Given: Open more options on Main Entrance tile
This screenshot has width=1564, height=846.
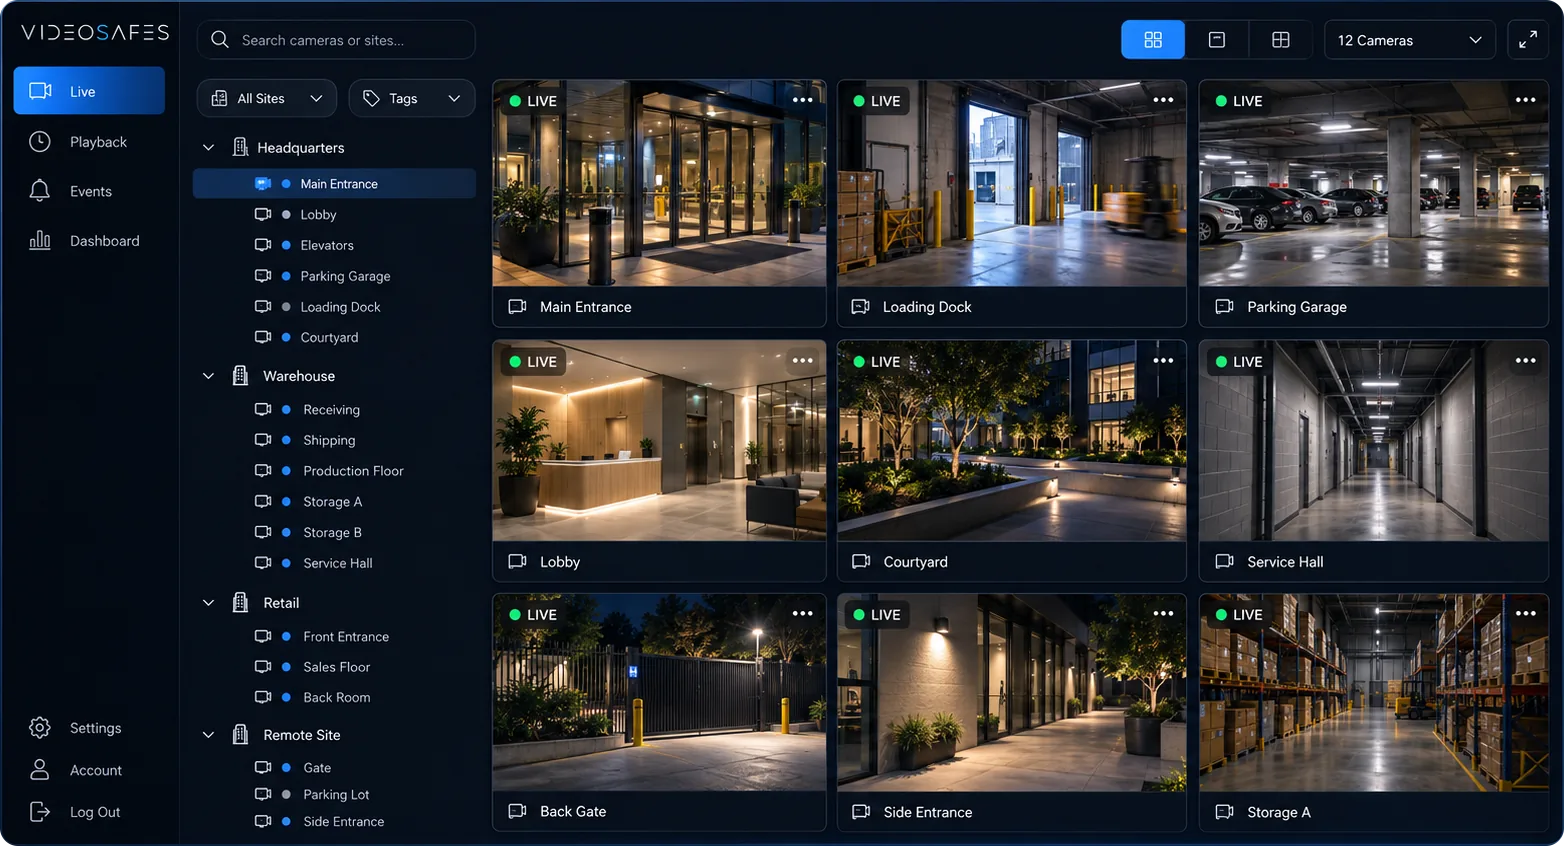Looking at the screenshot, I should pyautogui.click(x=802, y=100).
